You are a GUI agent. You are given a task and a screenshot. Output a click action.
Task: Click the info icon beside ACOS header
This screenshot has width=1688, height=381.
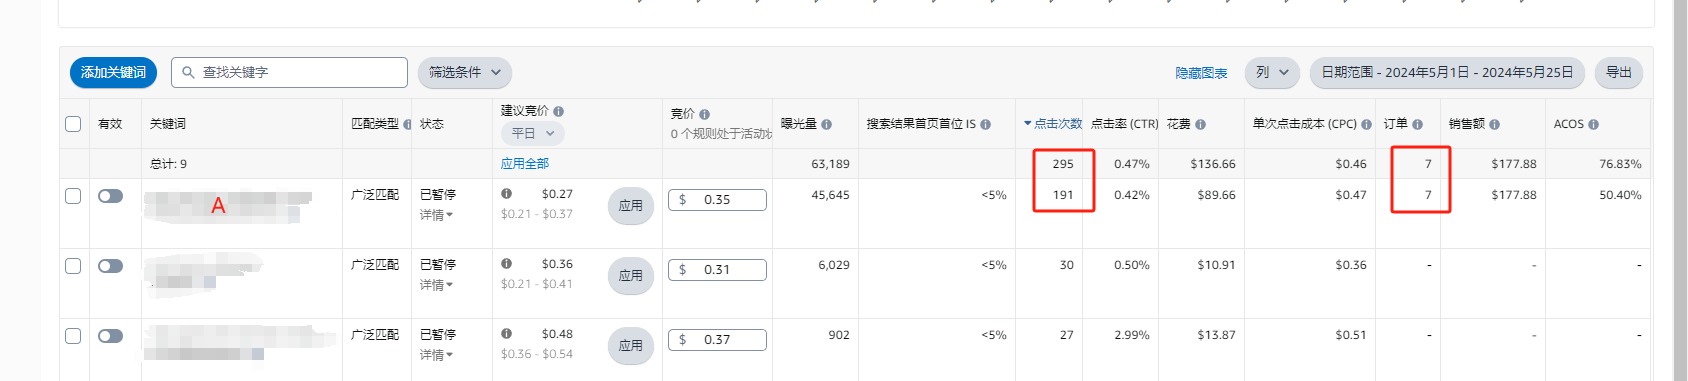1594,125
